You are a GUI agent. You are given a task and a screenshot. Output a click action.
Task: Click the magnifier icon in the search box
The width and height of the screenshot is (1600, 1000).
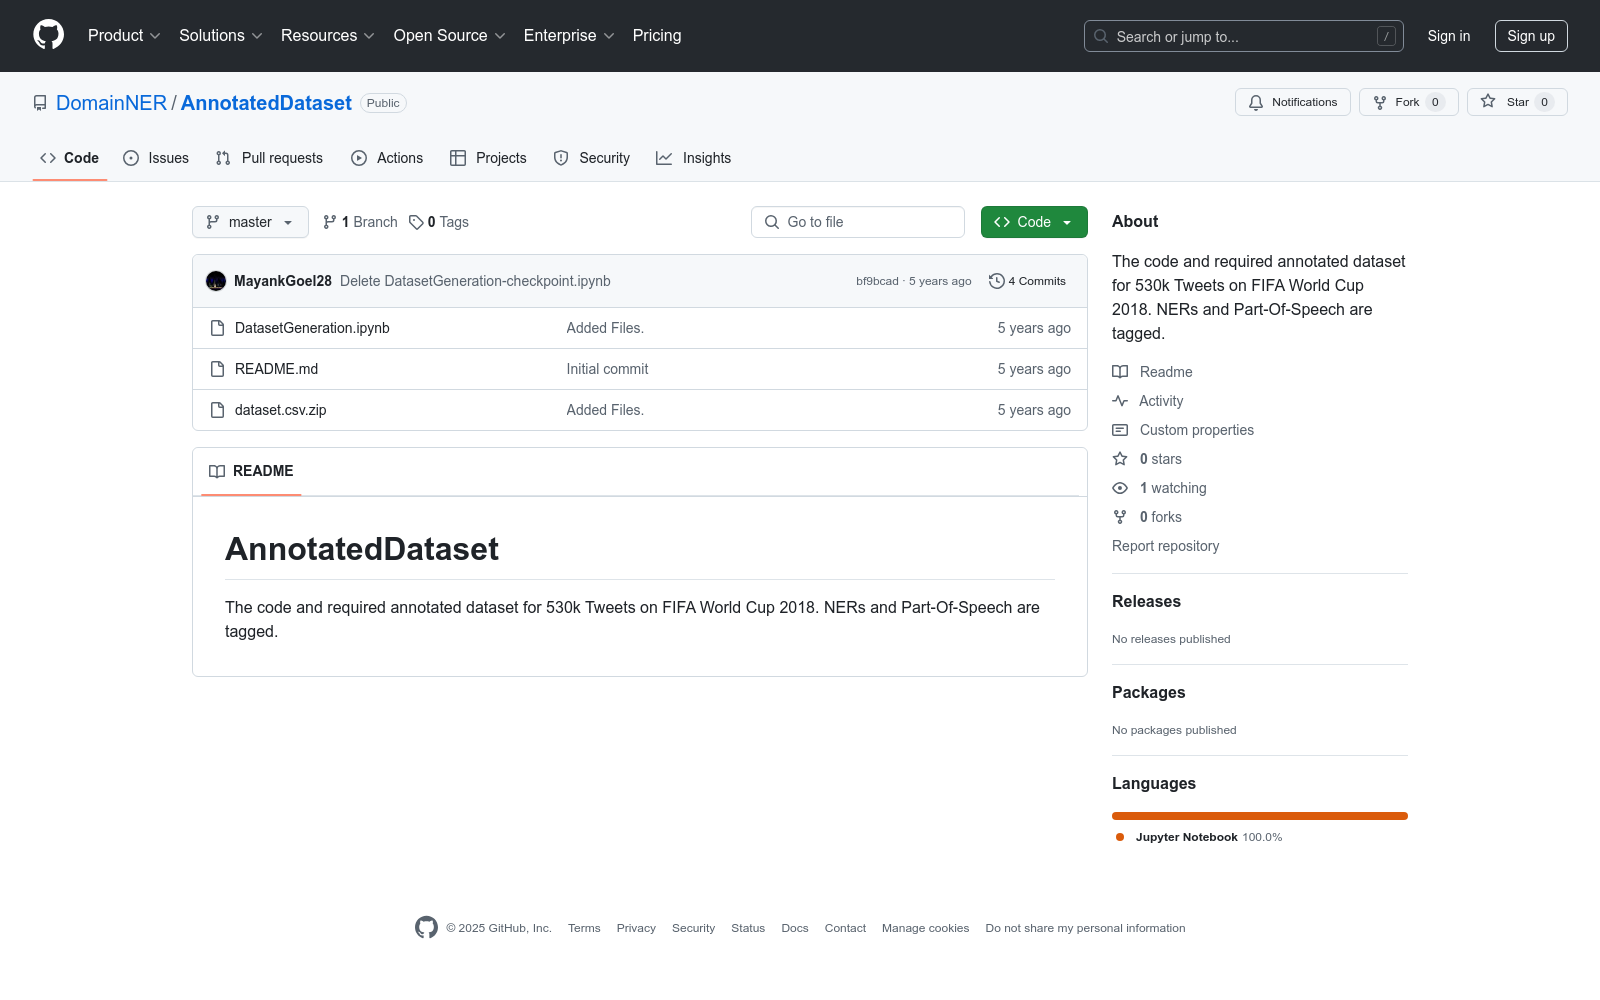pyautogui.click(x=1101, y=36)
